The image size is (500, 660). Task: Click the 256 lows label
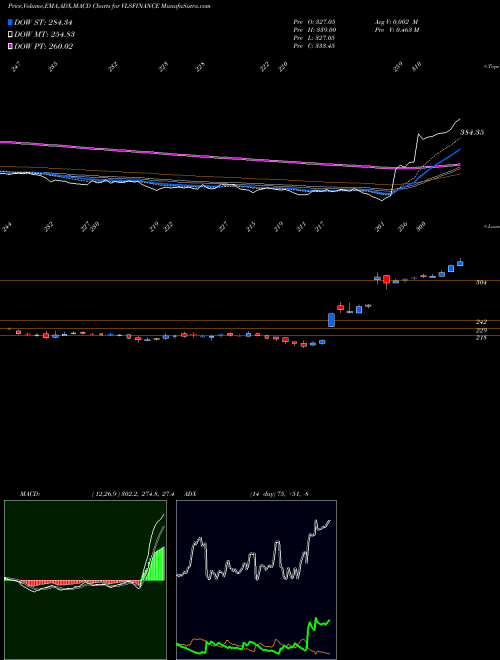(403, 227)
